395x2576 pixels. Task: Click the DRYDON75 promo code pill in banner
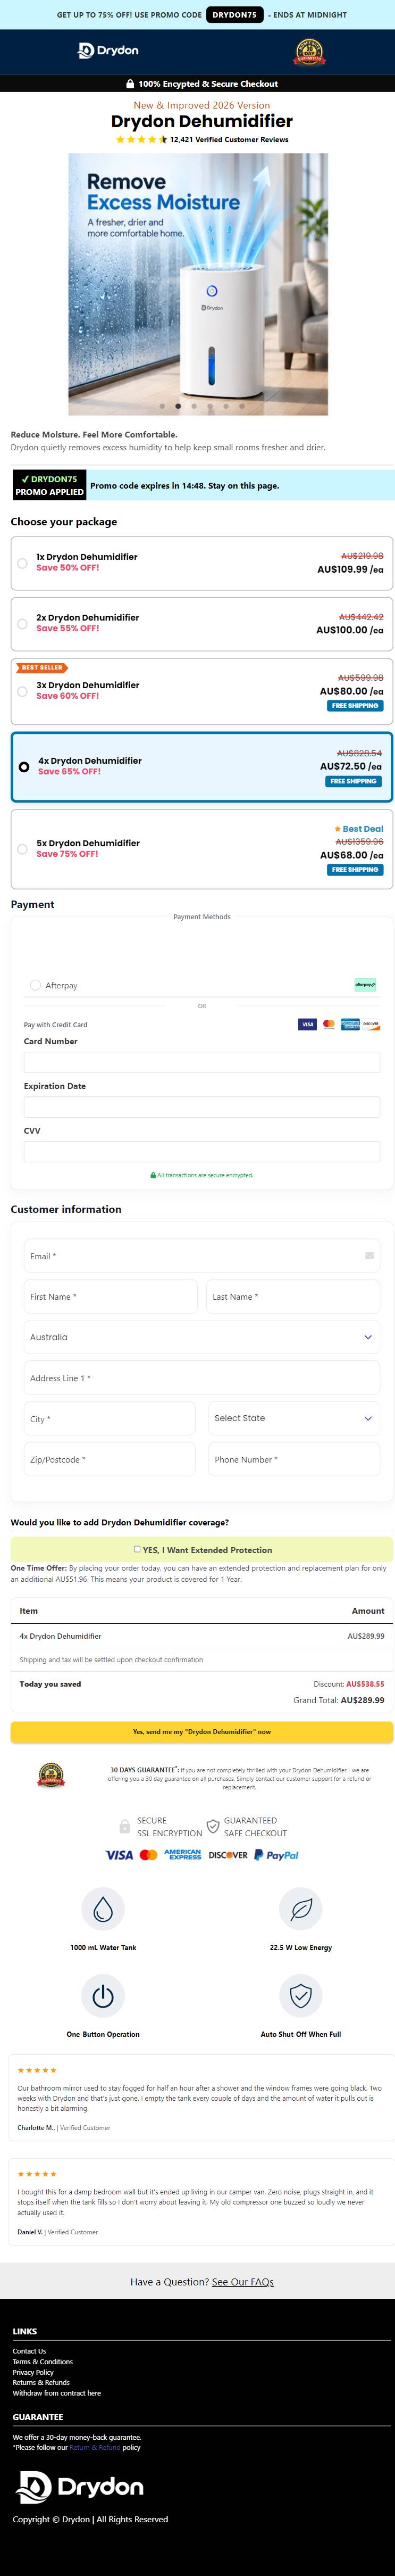235,15
